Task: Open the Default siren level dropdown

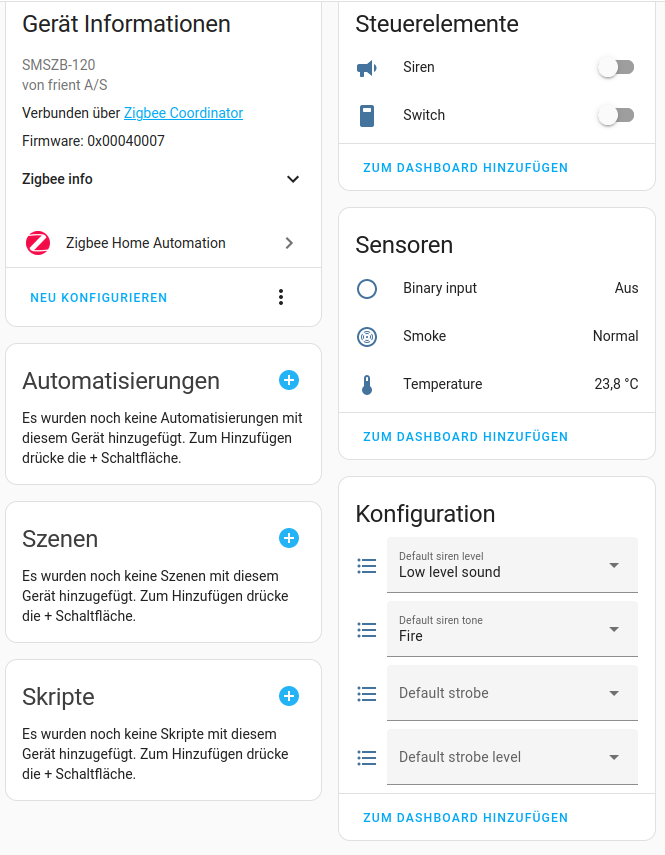Action: point(512,565)
